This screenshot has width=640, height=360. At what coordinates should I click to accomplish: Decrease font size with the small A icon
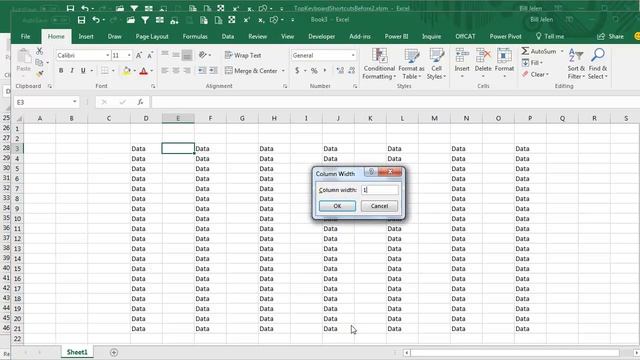pos(150,55)
